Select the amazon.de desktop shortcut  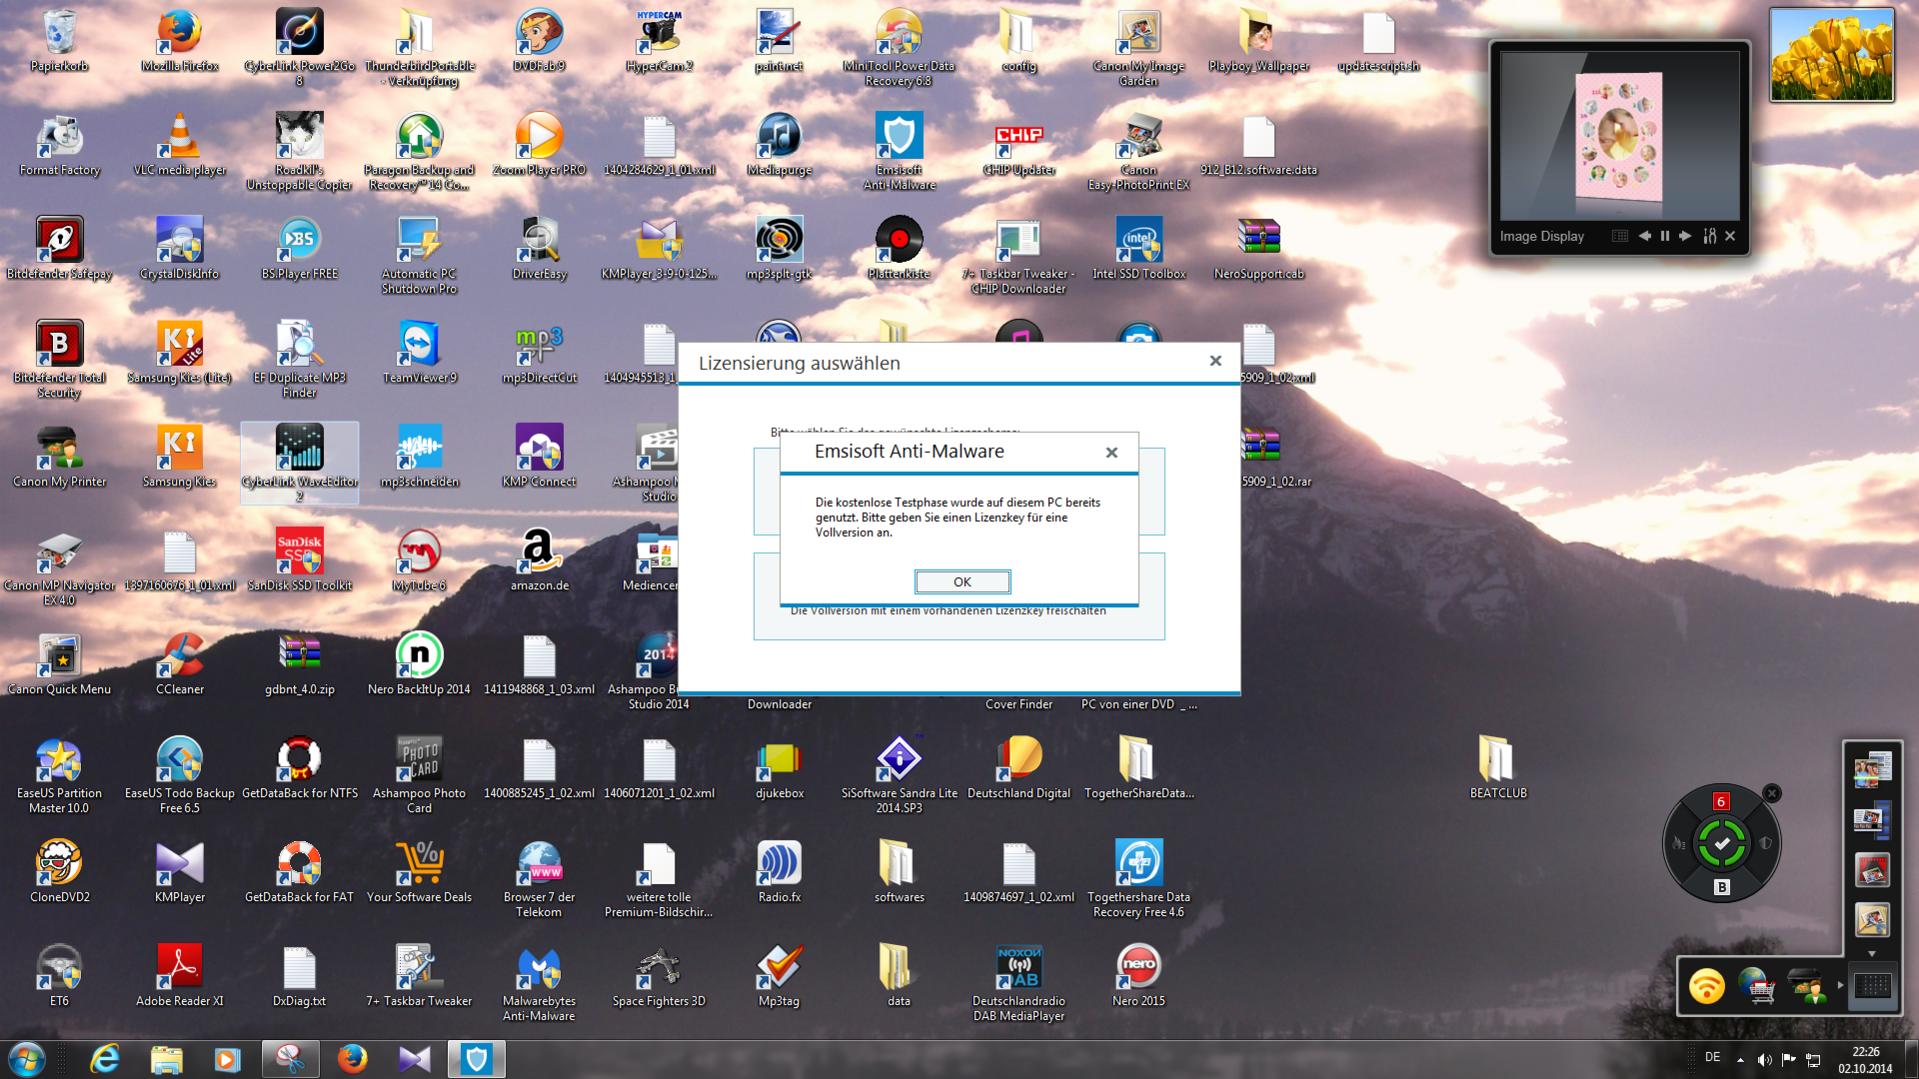pyautogui.click(x=539, y=561)
